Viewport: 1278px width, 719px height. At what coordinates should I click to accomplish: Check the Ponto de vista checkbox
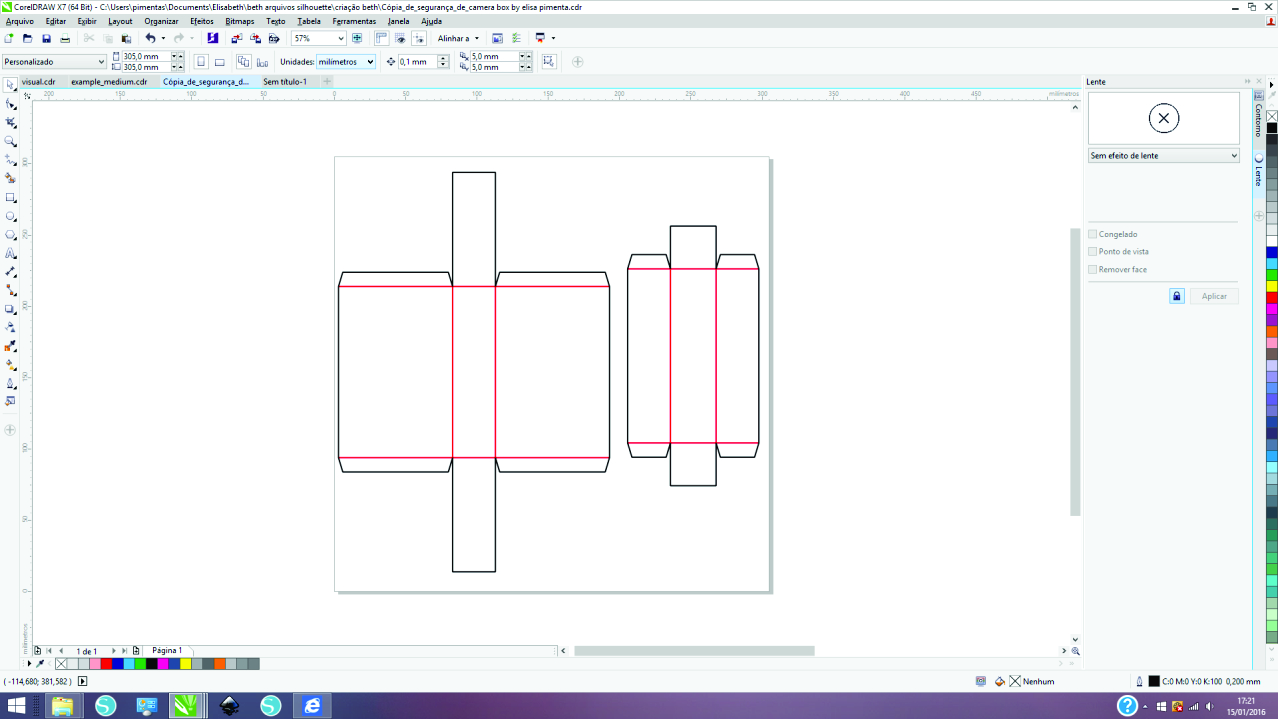1093,252
